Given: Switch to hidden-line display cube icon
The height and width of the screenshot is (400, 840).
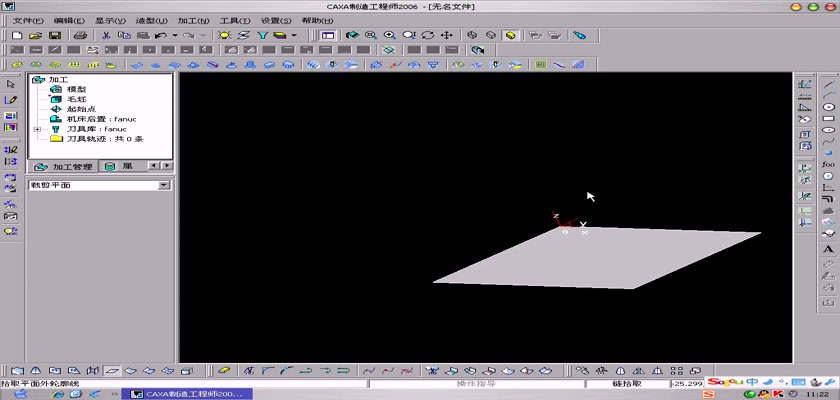Looking at the screenshot, I should [x=491, y=35].
